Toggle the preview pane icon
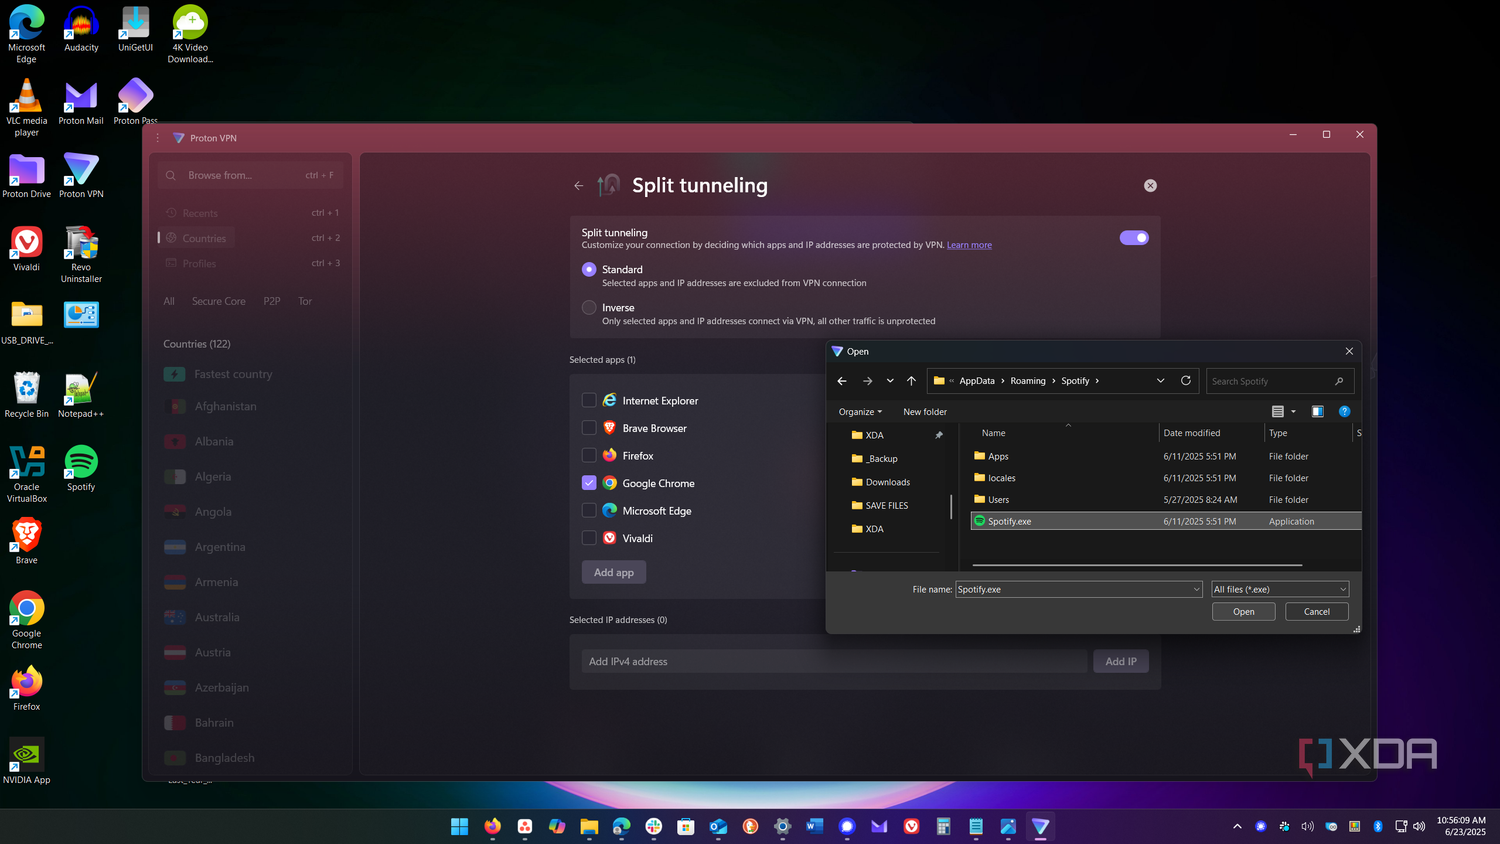Viewport: 1500px width, 844px height. click(x=1317, y=412)
